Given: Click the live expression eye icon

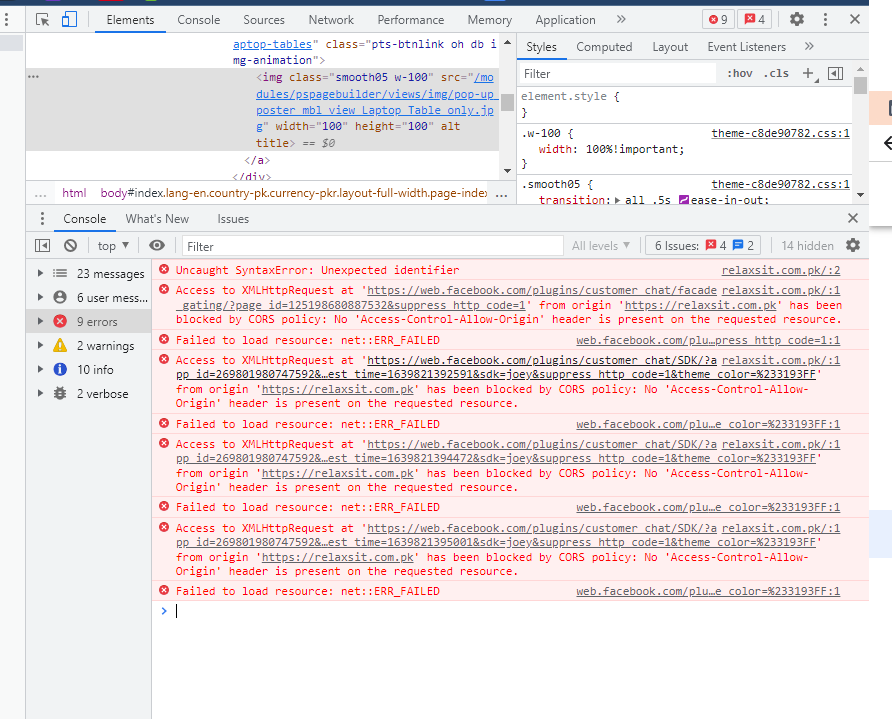Looking at the screenshot, I should point(157,246).
